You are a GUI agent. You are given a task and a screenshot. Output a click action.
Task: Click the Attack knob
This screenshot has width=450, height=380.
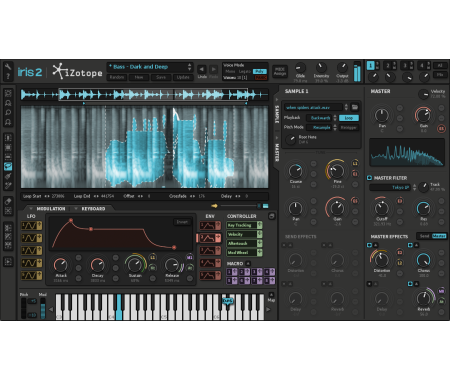[x=61, y=265]
